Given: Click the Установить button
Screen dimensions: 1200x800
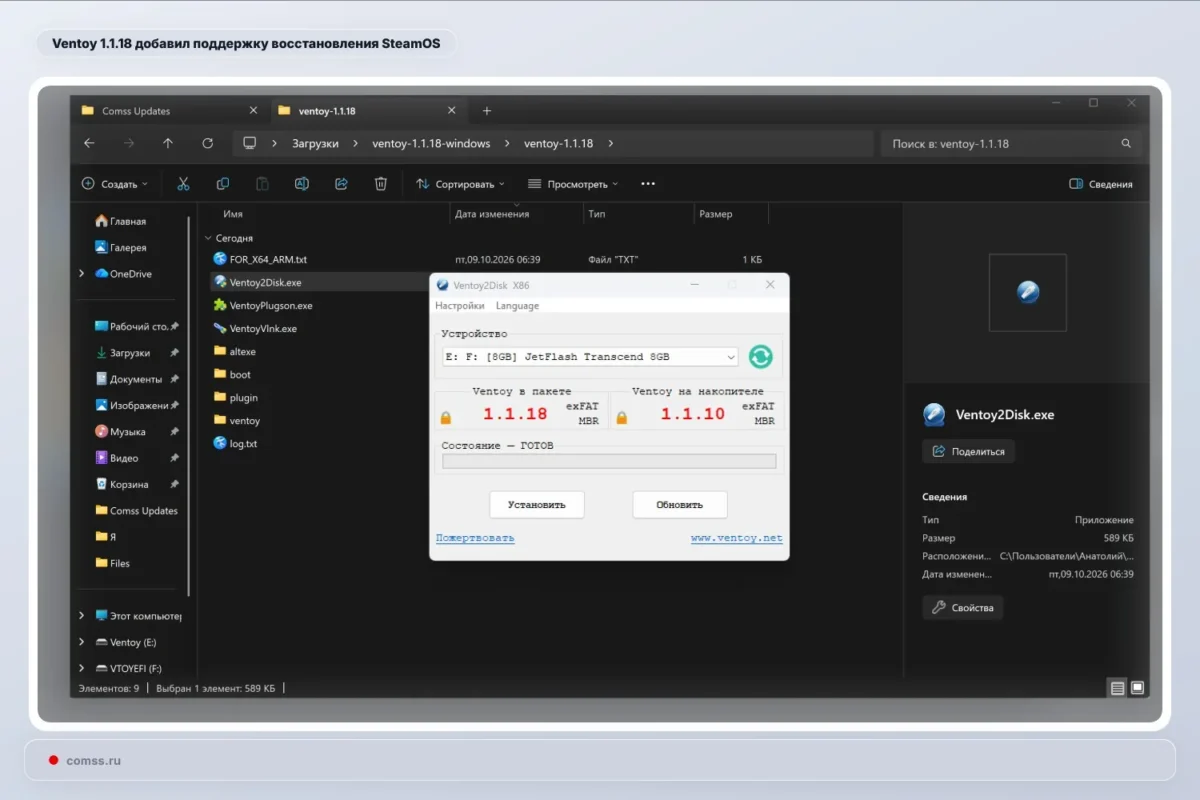Looking at the screenshot, I should click(537, 505).
